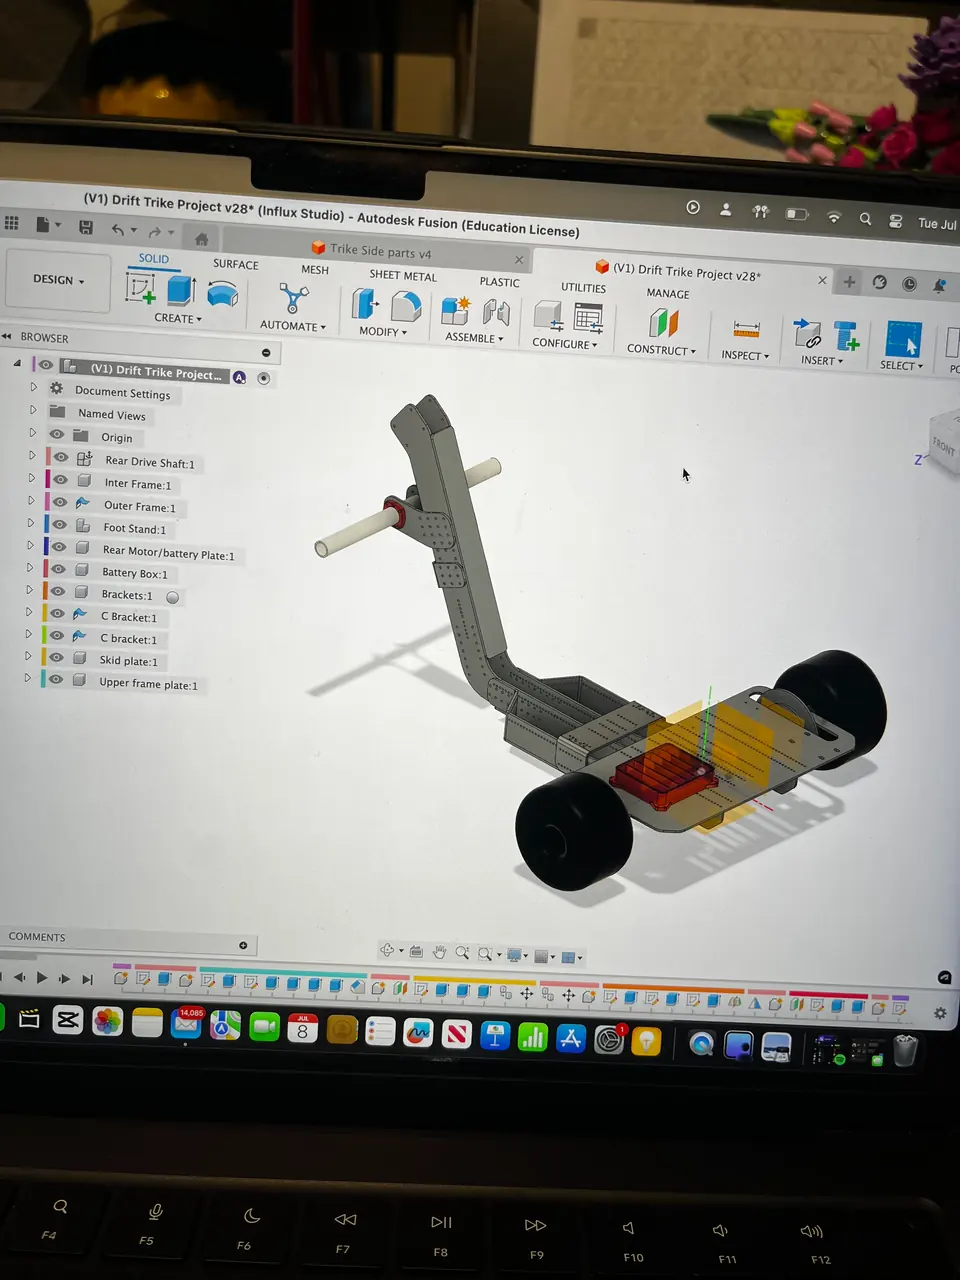Screen dimensions: 960x1280
Task: Select the Fillet tool icon
Action: tap(405, 307)
